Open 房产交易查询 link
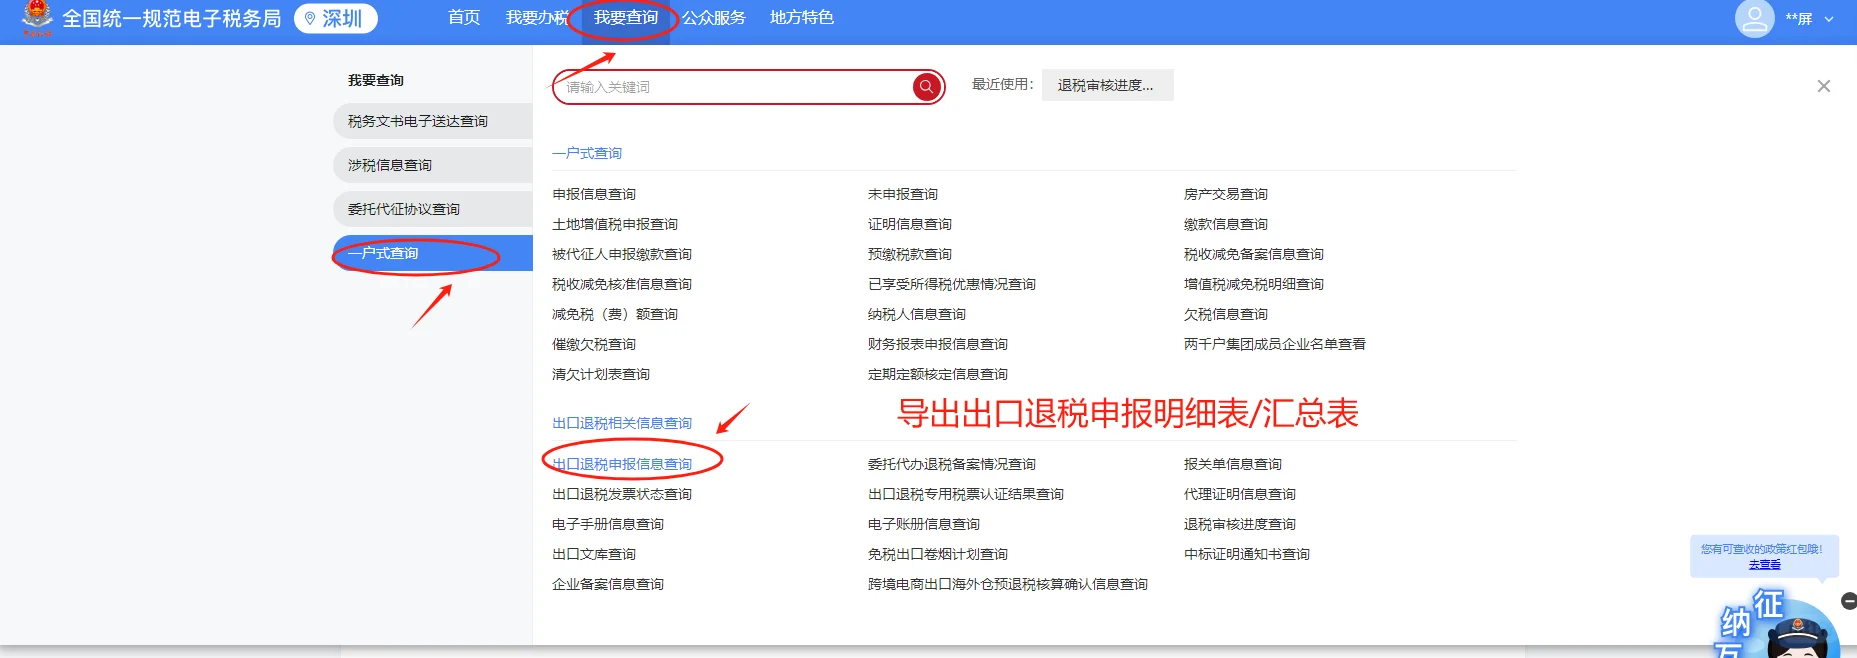The height and width of the screenshot is (658, 1857). [1226, 194]
